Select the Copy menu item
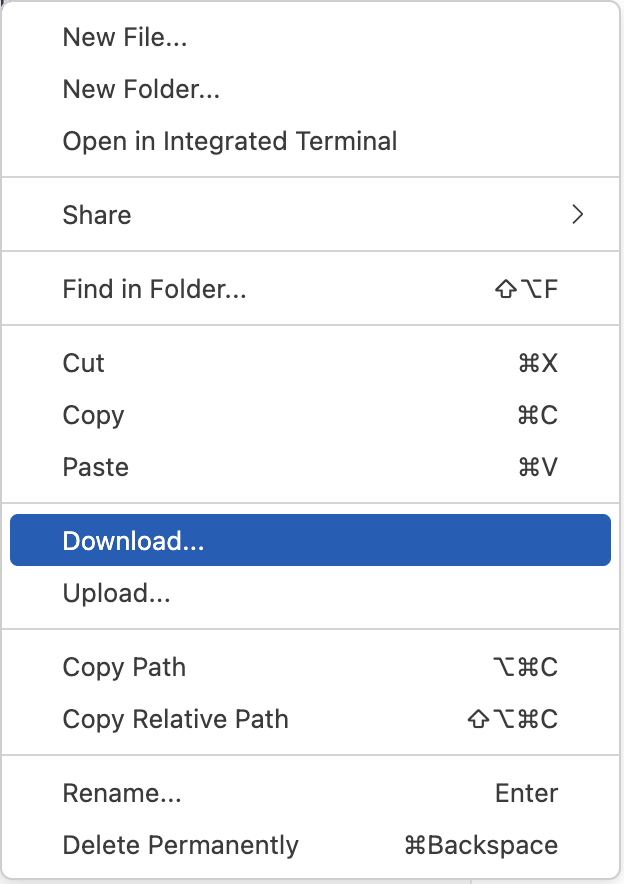624x884 pixels. 310,415
